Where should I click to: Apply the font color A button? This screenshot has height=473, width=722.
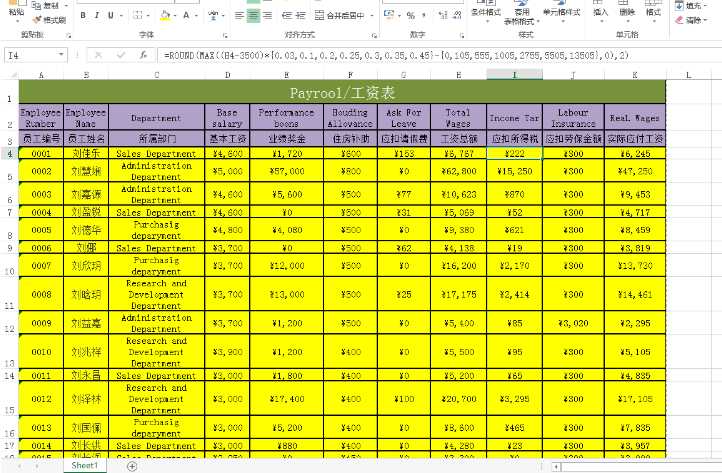186,16
